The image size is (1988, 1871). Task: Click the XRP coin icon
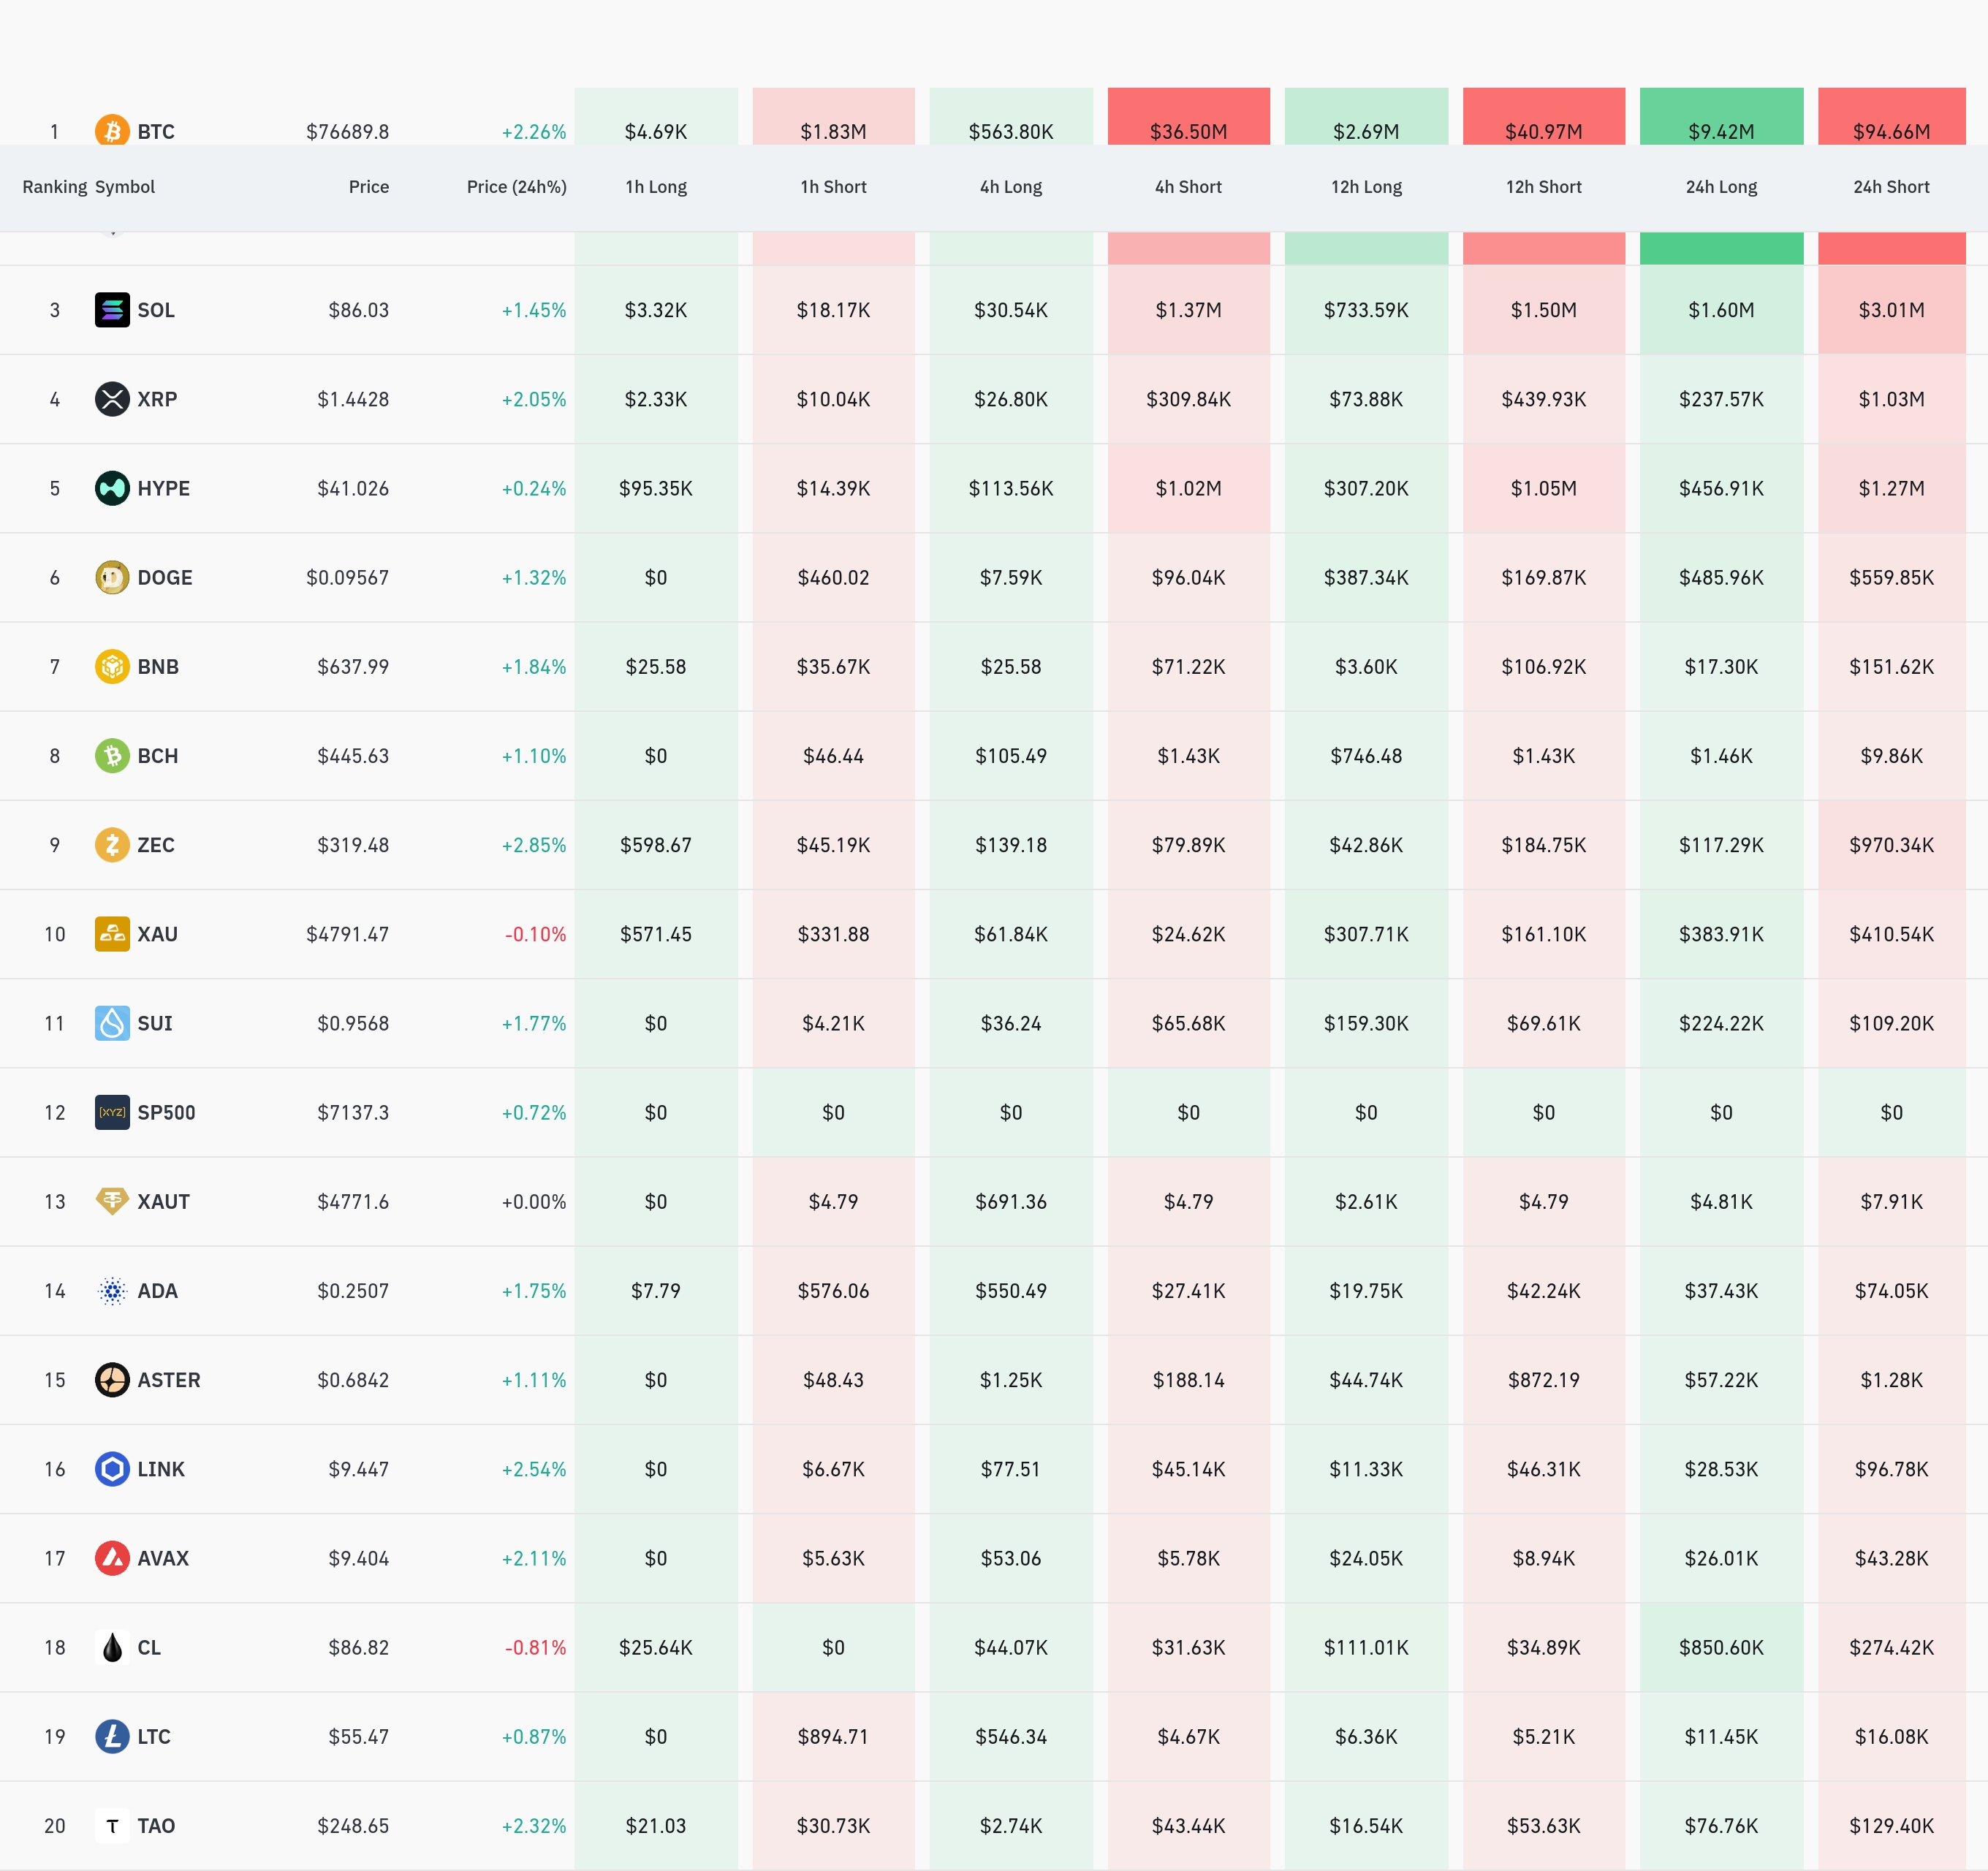pyautogui.click(x=112, y=399)
